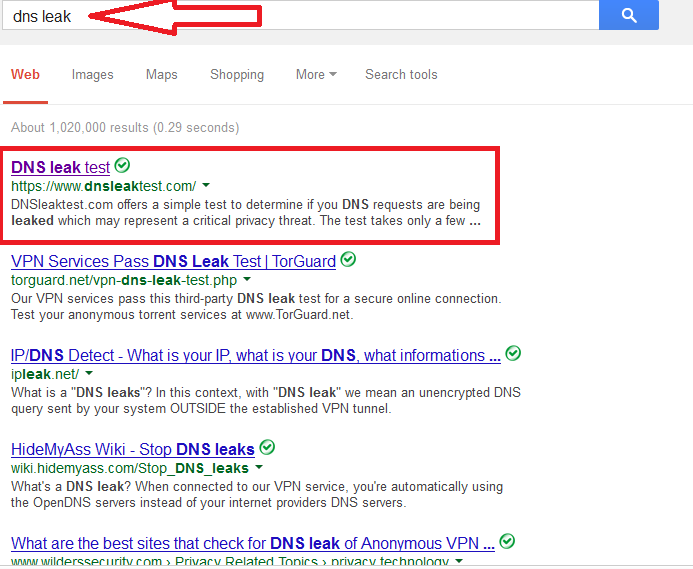The image size is (693, 569).
Task: Open dropdown arrow after torguard.net URL
Action: 247,279
